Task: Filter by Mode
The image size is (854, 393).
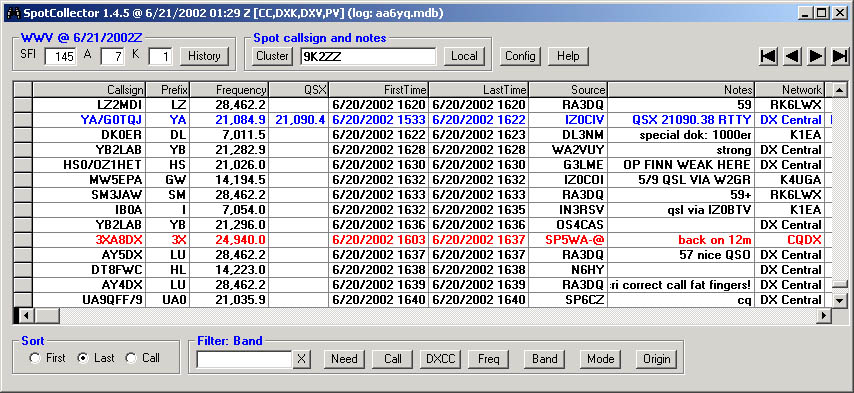Action: (601, 358)
